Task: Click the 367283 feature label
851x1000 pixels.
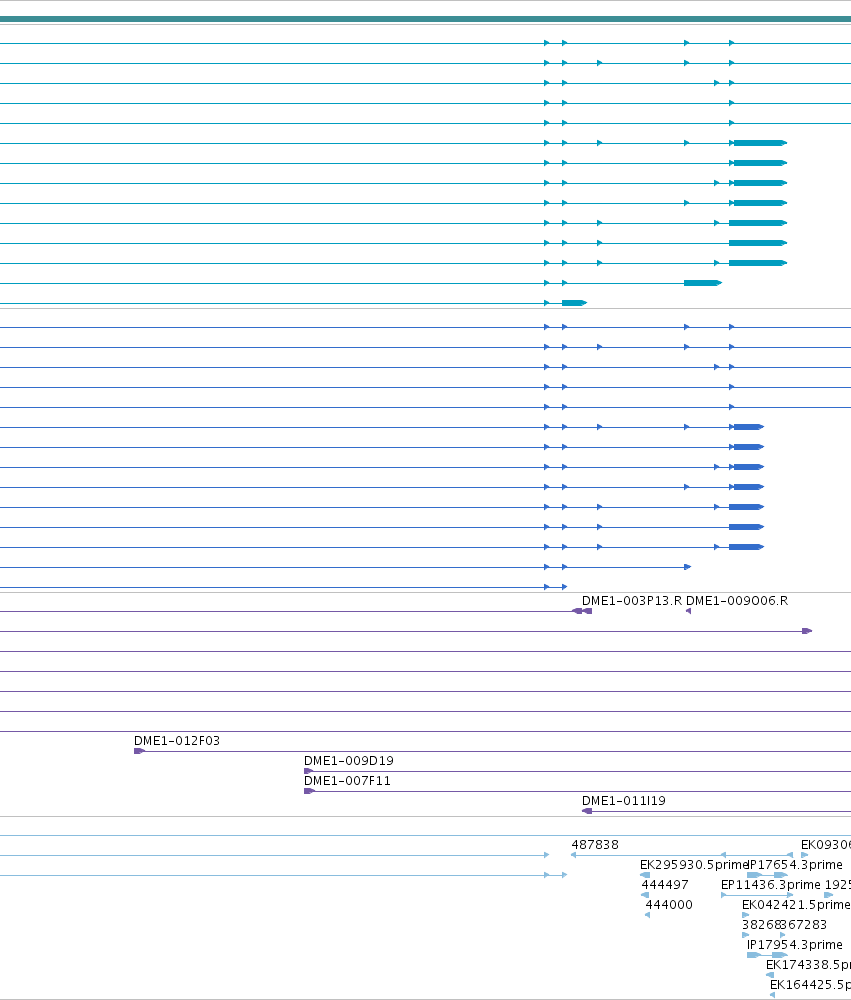Action: point(803,925)
